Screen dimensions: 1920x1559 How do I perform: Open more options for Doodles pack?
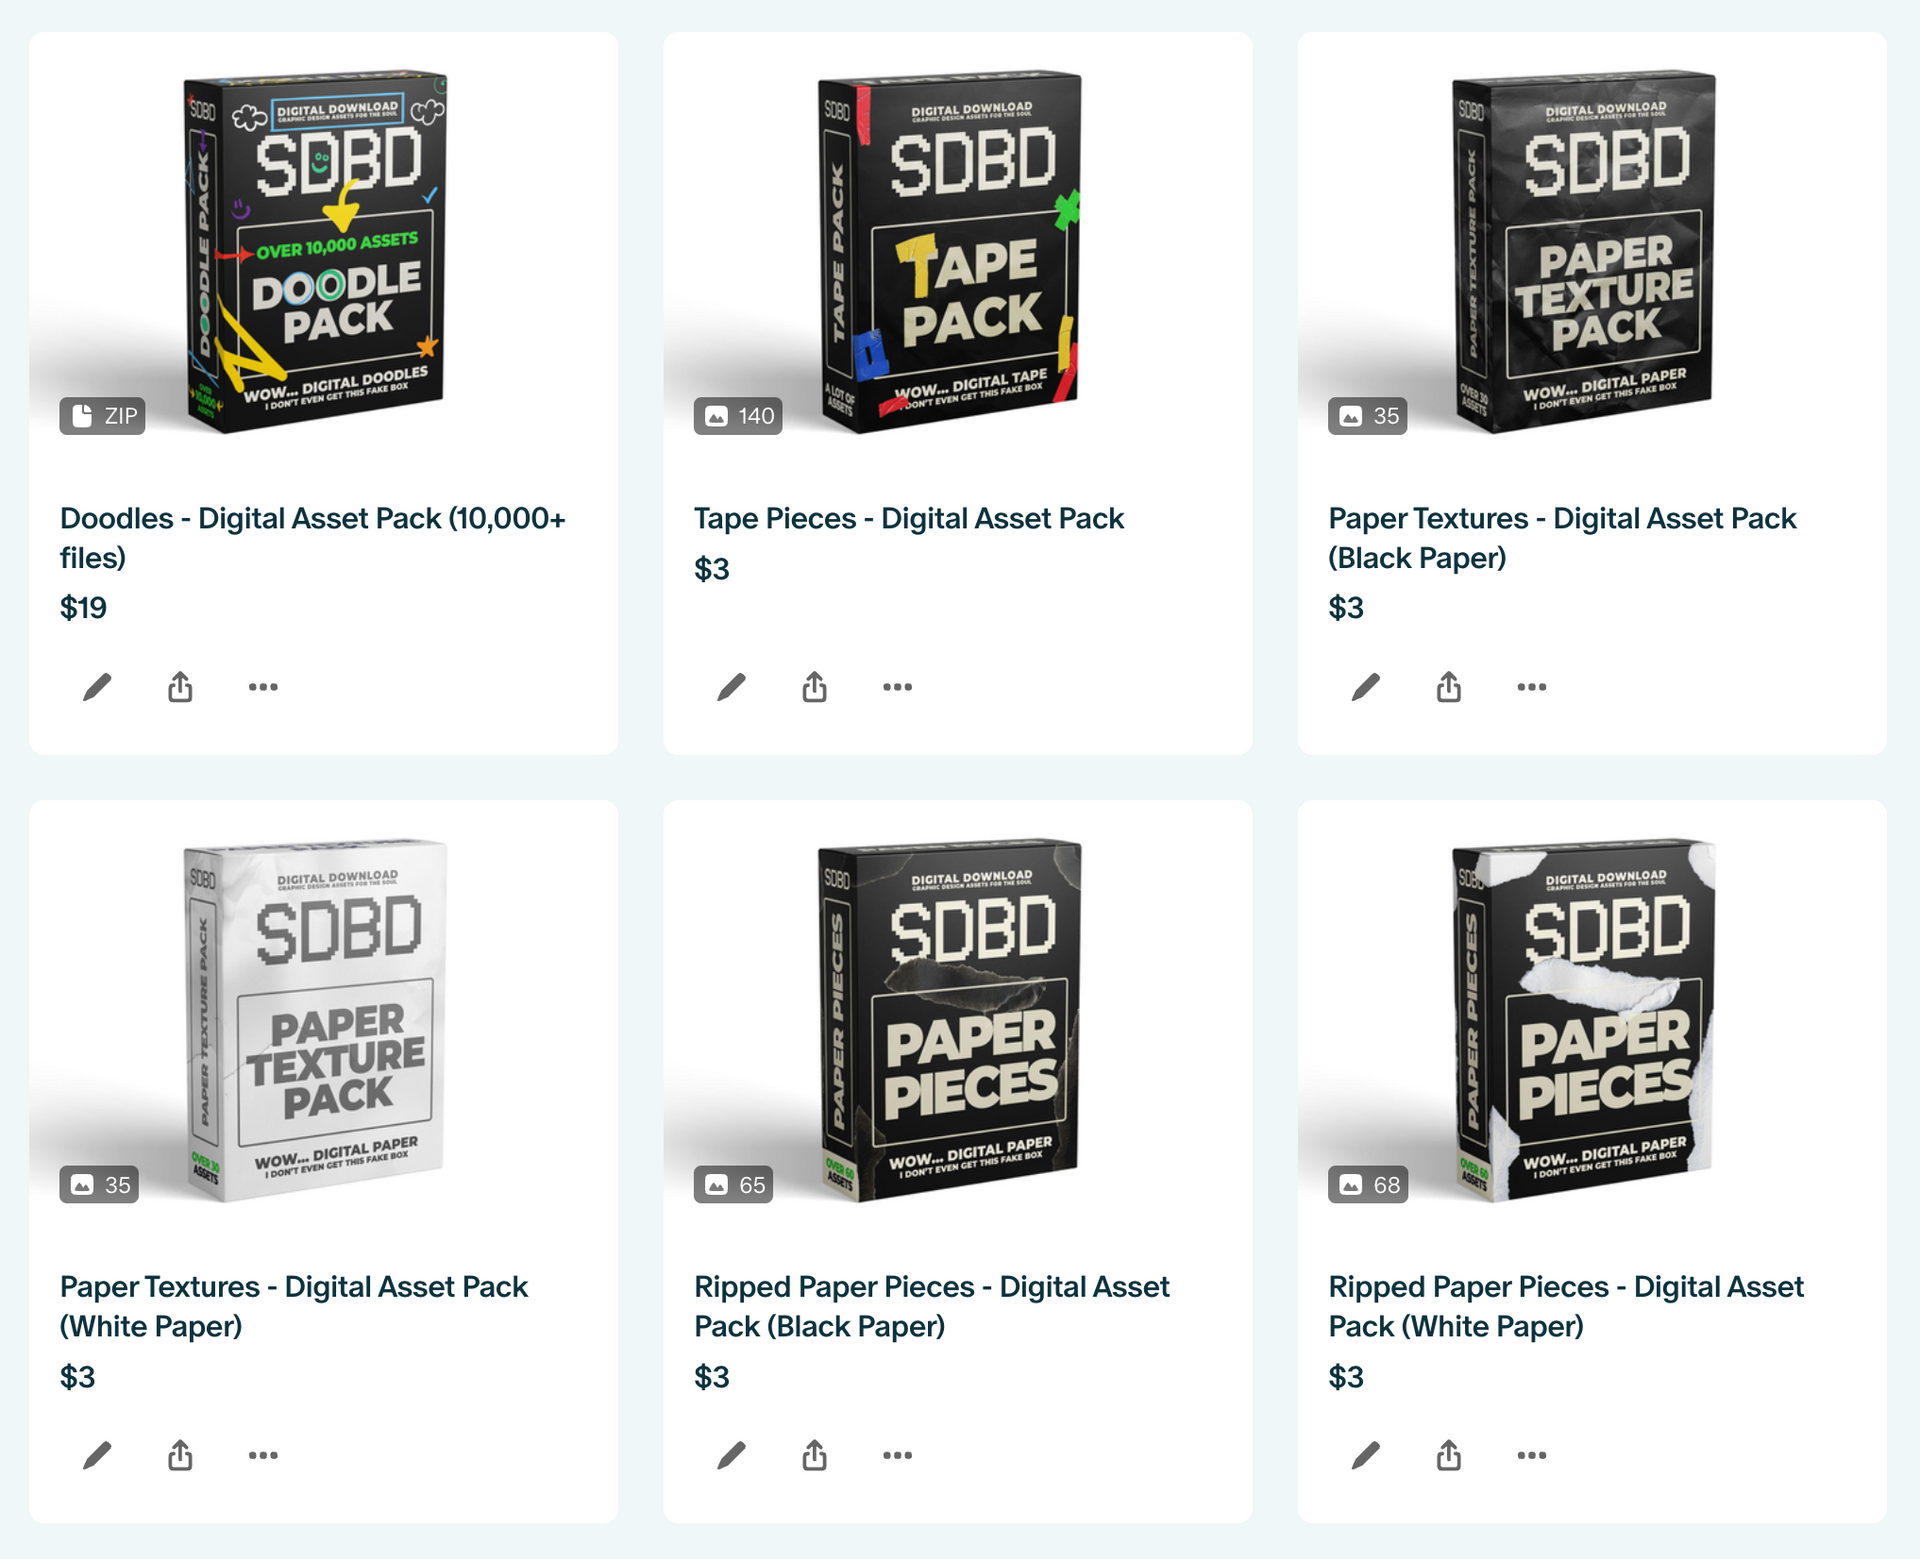click(x=263, y=687)
